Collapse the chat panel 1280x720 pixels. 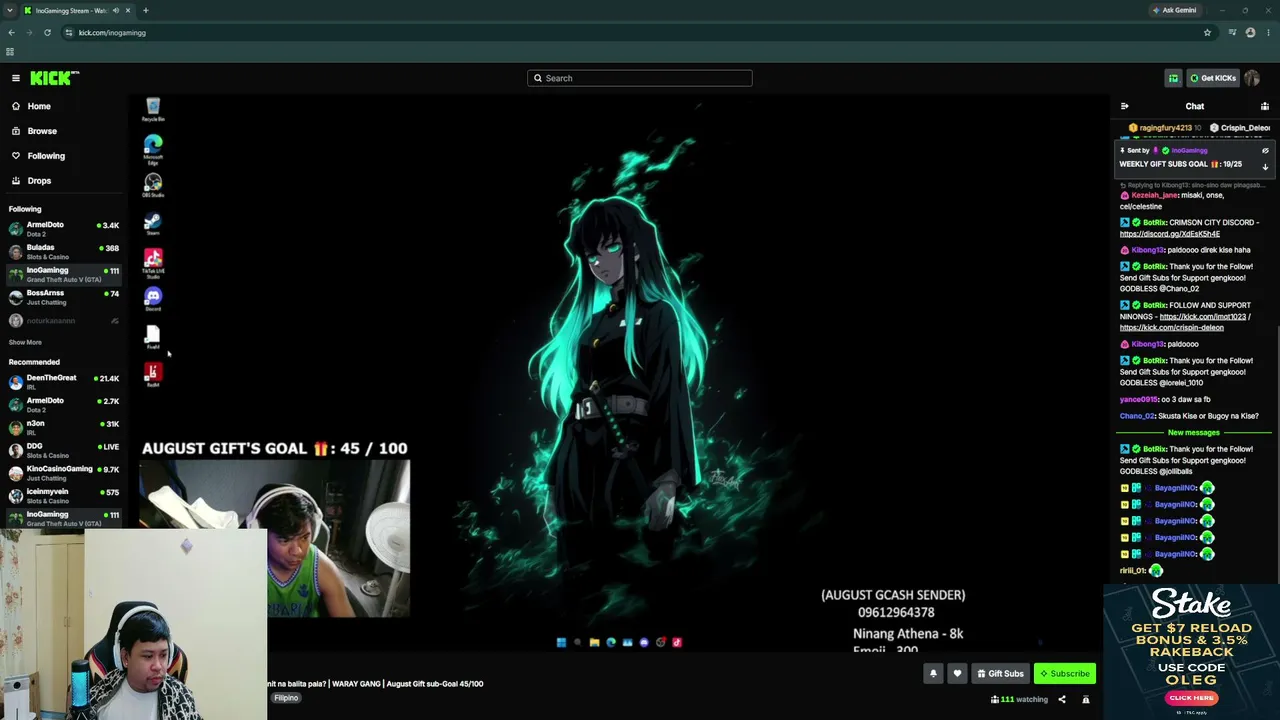click(x=1125, y=106)
